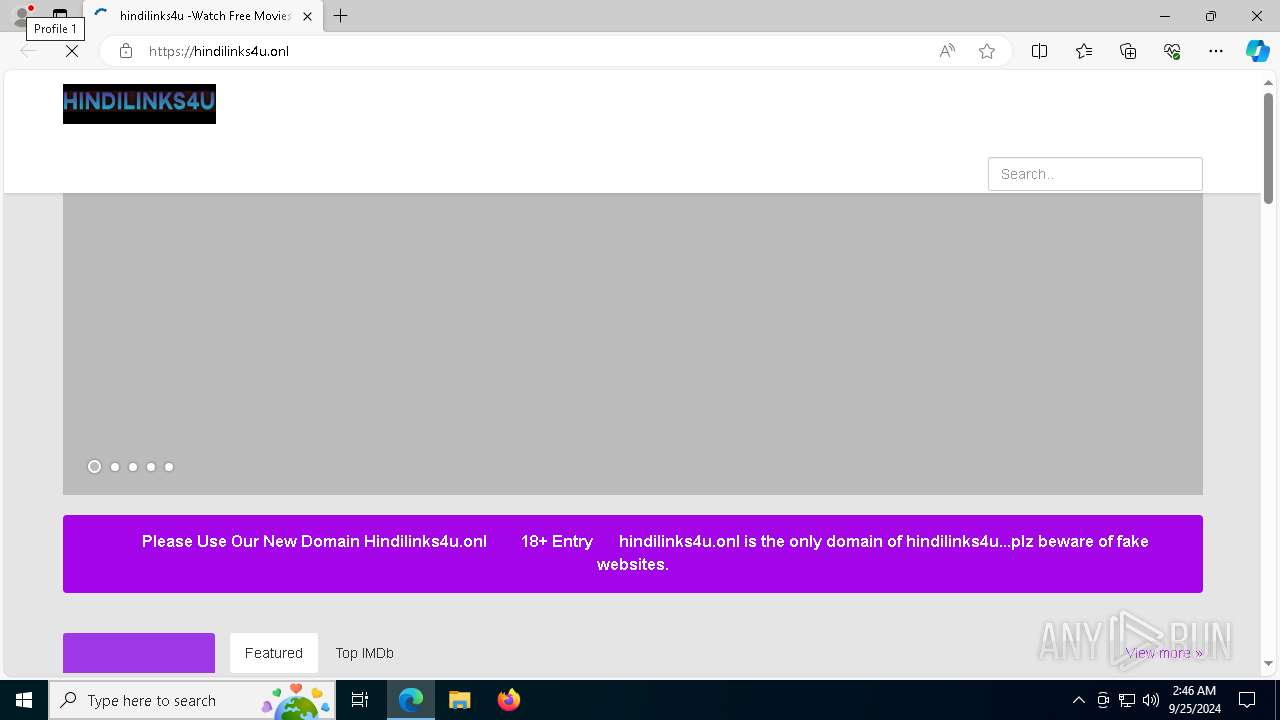Add this page to favorites star
The width and height of the screenshot is (1280, 720).
[x=987, y=51]
